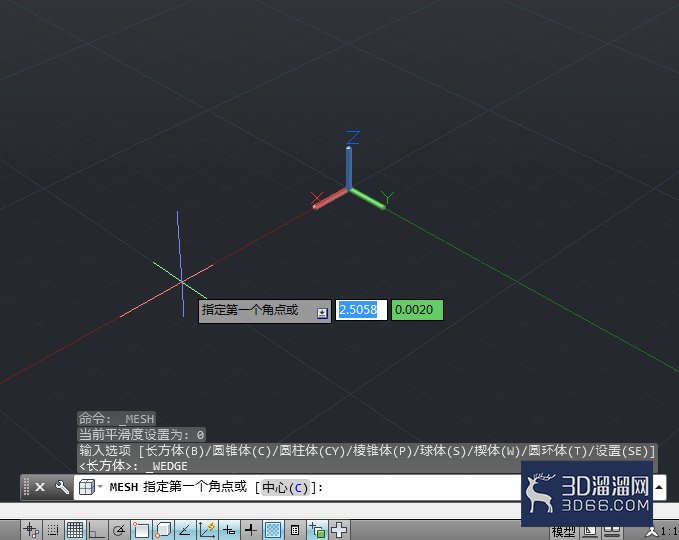Toggle Ortho Mode in status bar
The width and height of the screenshot is (679, 540).
pos(96,530)
